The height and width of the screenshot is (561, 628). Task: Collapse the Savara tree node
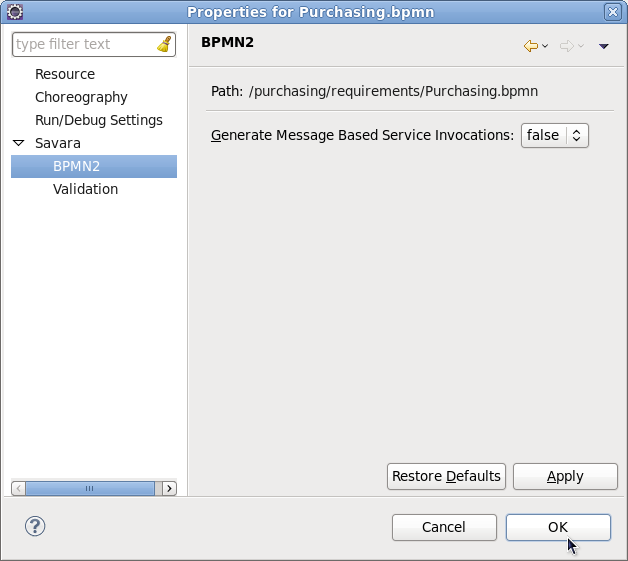[18, 143]
